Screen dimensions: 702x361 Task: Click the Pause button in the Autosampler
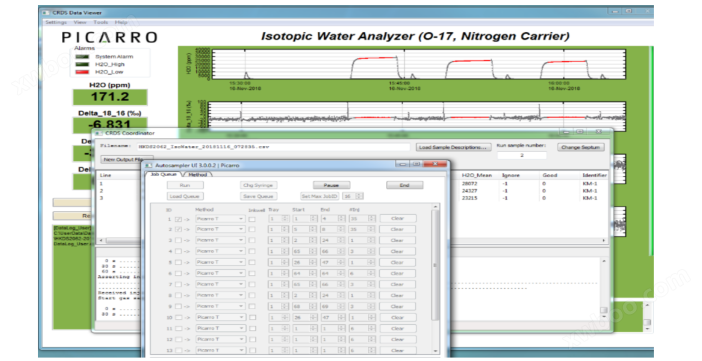tap(331, 185)
